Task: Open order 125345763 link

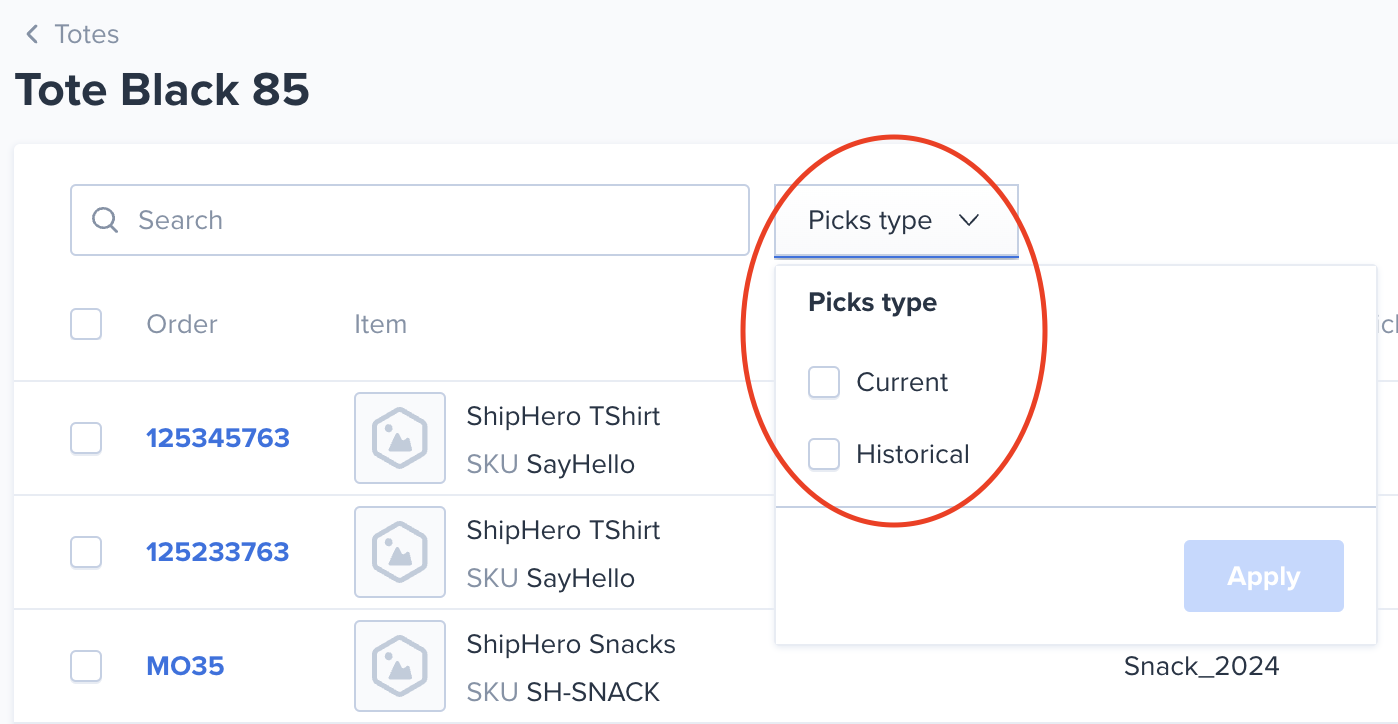Action: coord(218,438)
